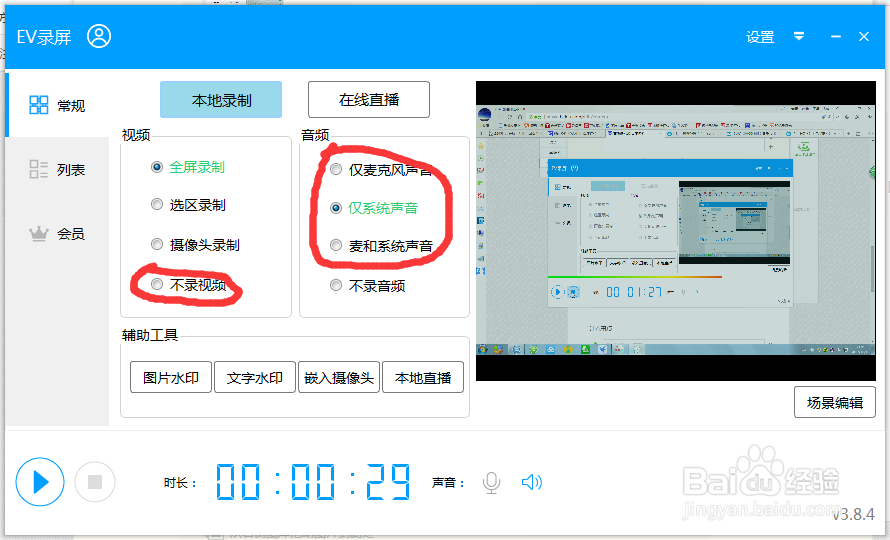Close the EV录屏 window
Image resolution: width=890 pixels, height=540 pixels.
pyautogui.click(x=864, y=36)
